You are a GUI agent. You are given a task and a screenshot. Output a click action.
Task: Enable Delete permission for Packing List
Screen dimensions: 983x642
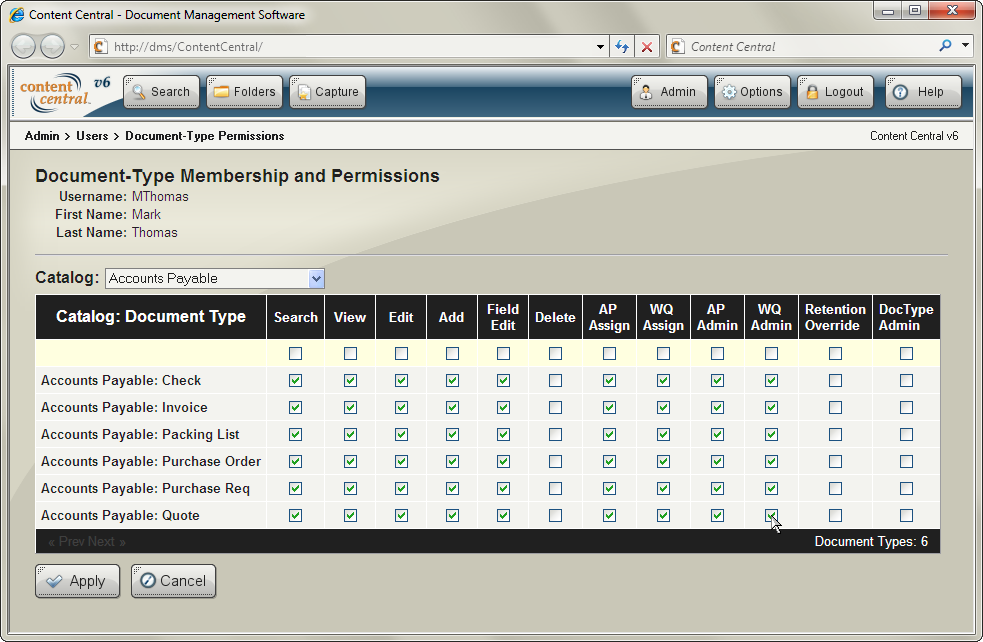point(555,434)
